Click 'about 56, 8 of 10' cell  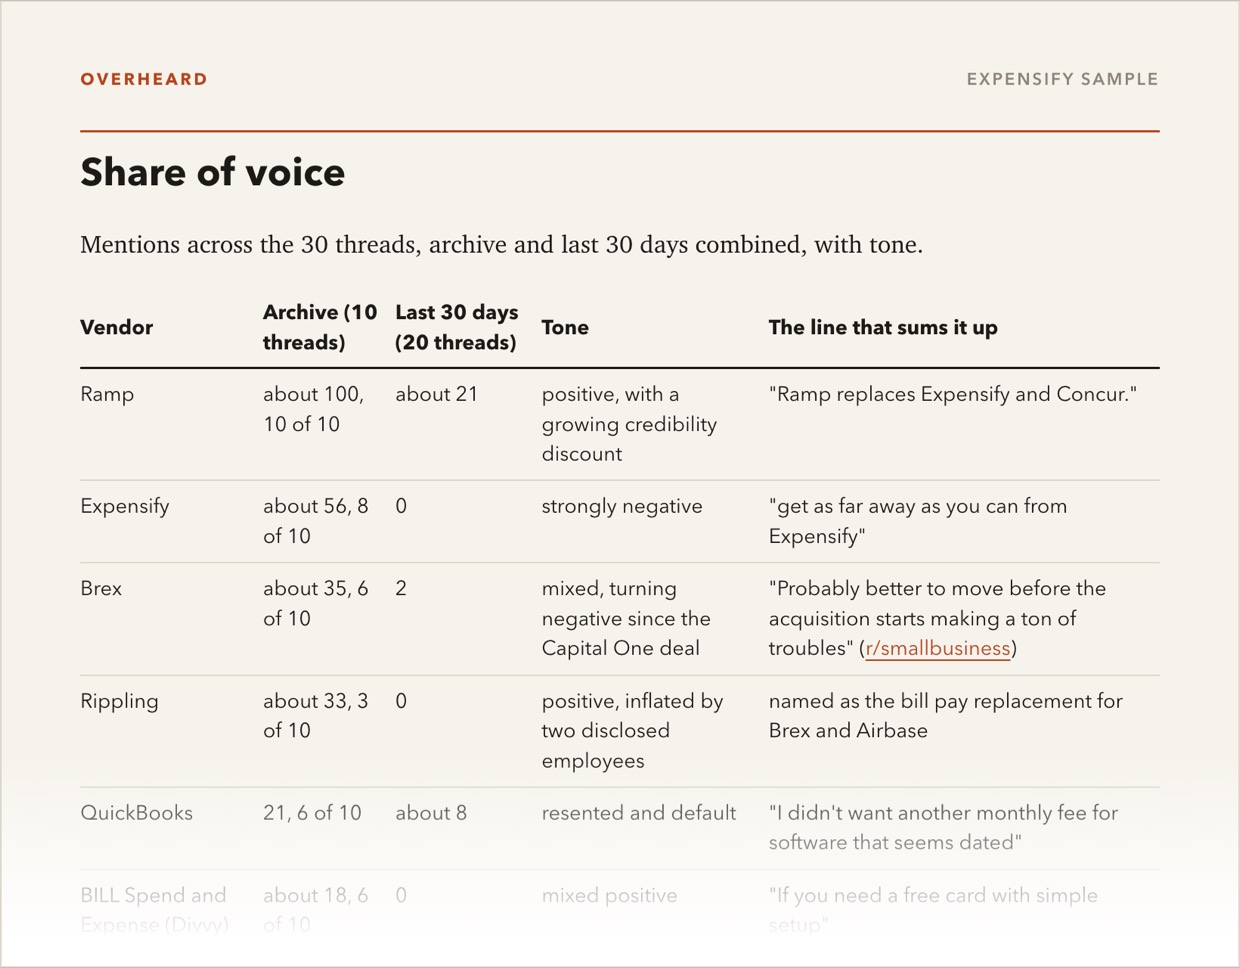click(x=316, y=521)
